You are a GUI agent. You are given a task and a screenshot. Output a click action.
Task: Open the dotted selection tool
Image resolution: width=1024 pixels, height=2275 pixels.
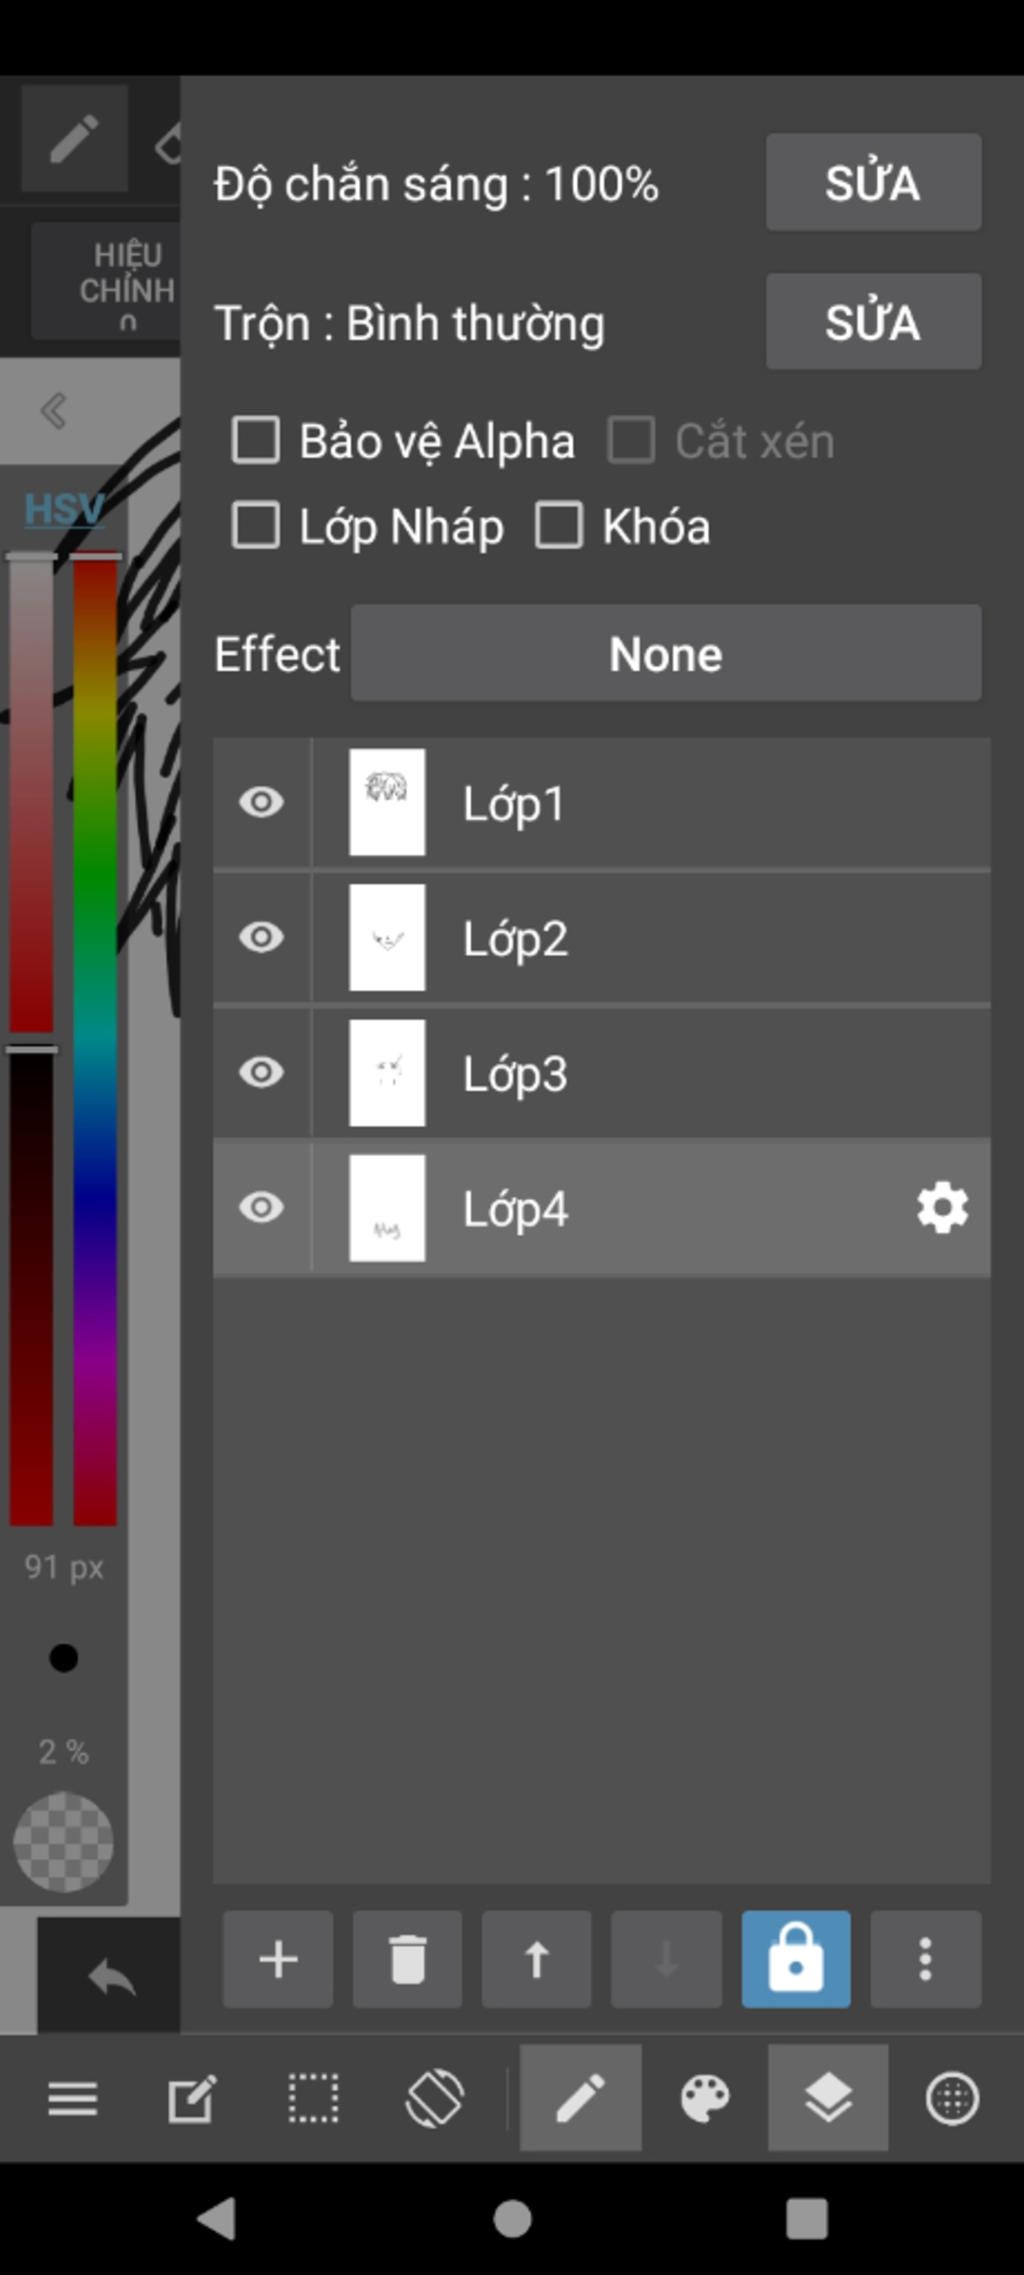point(313,2098)
